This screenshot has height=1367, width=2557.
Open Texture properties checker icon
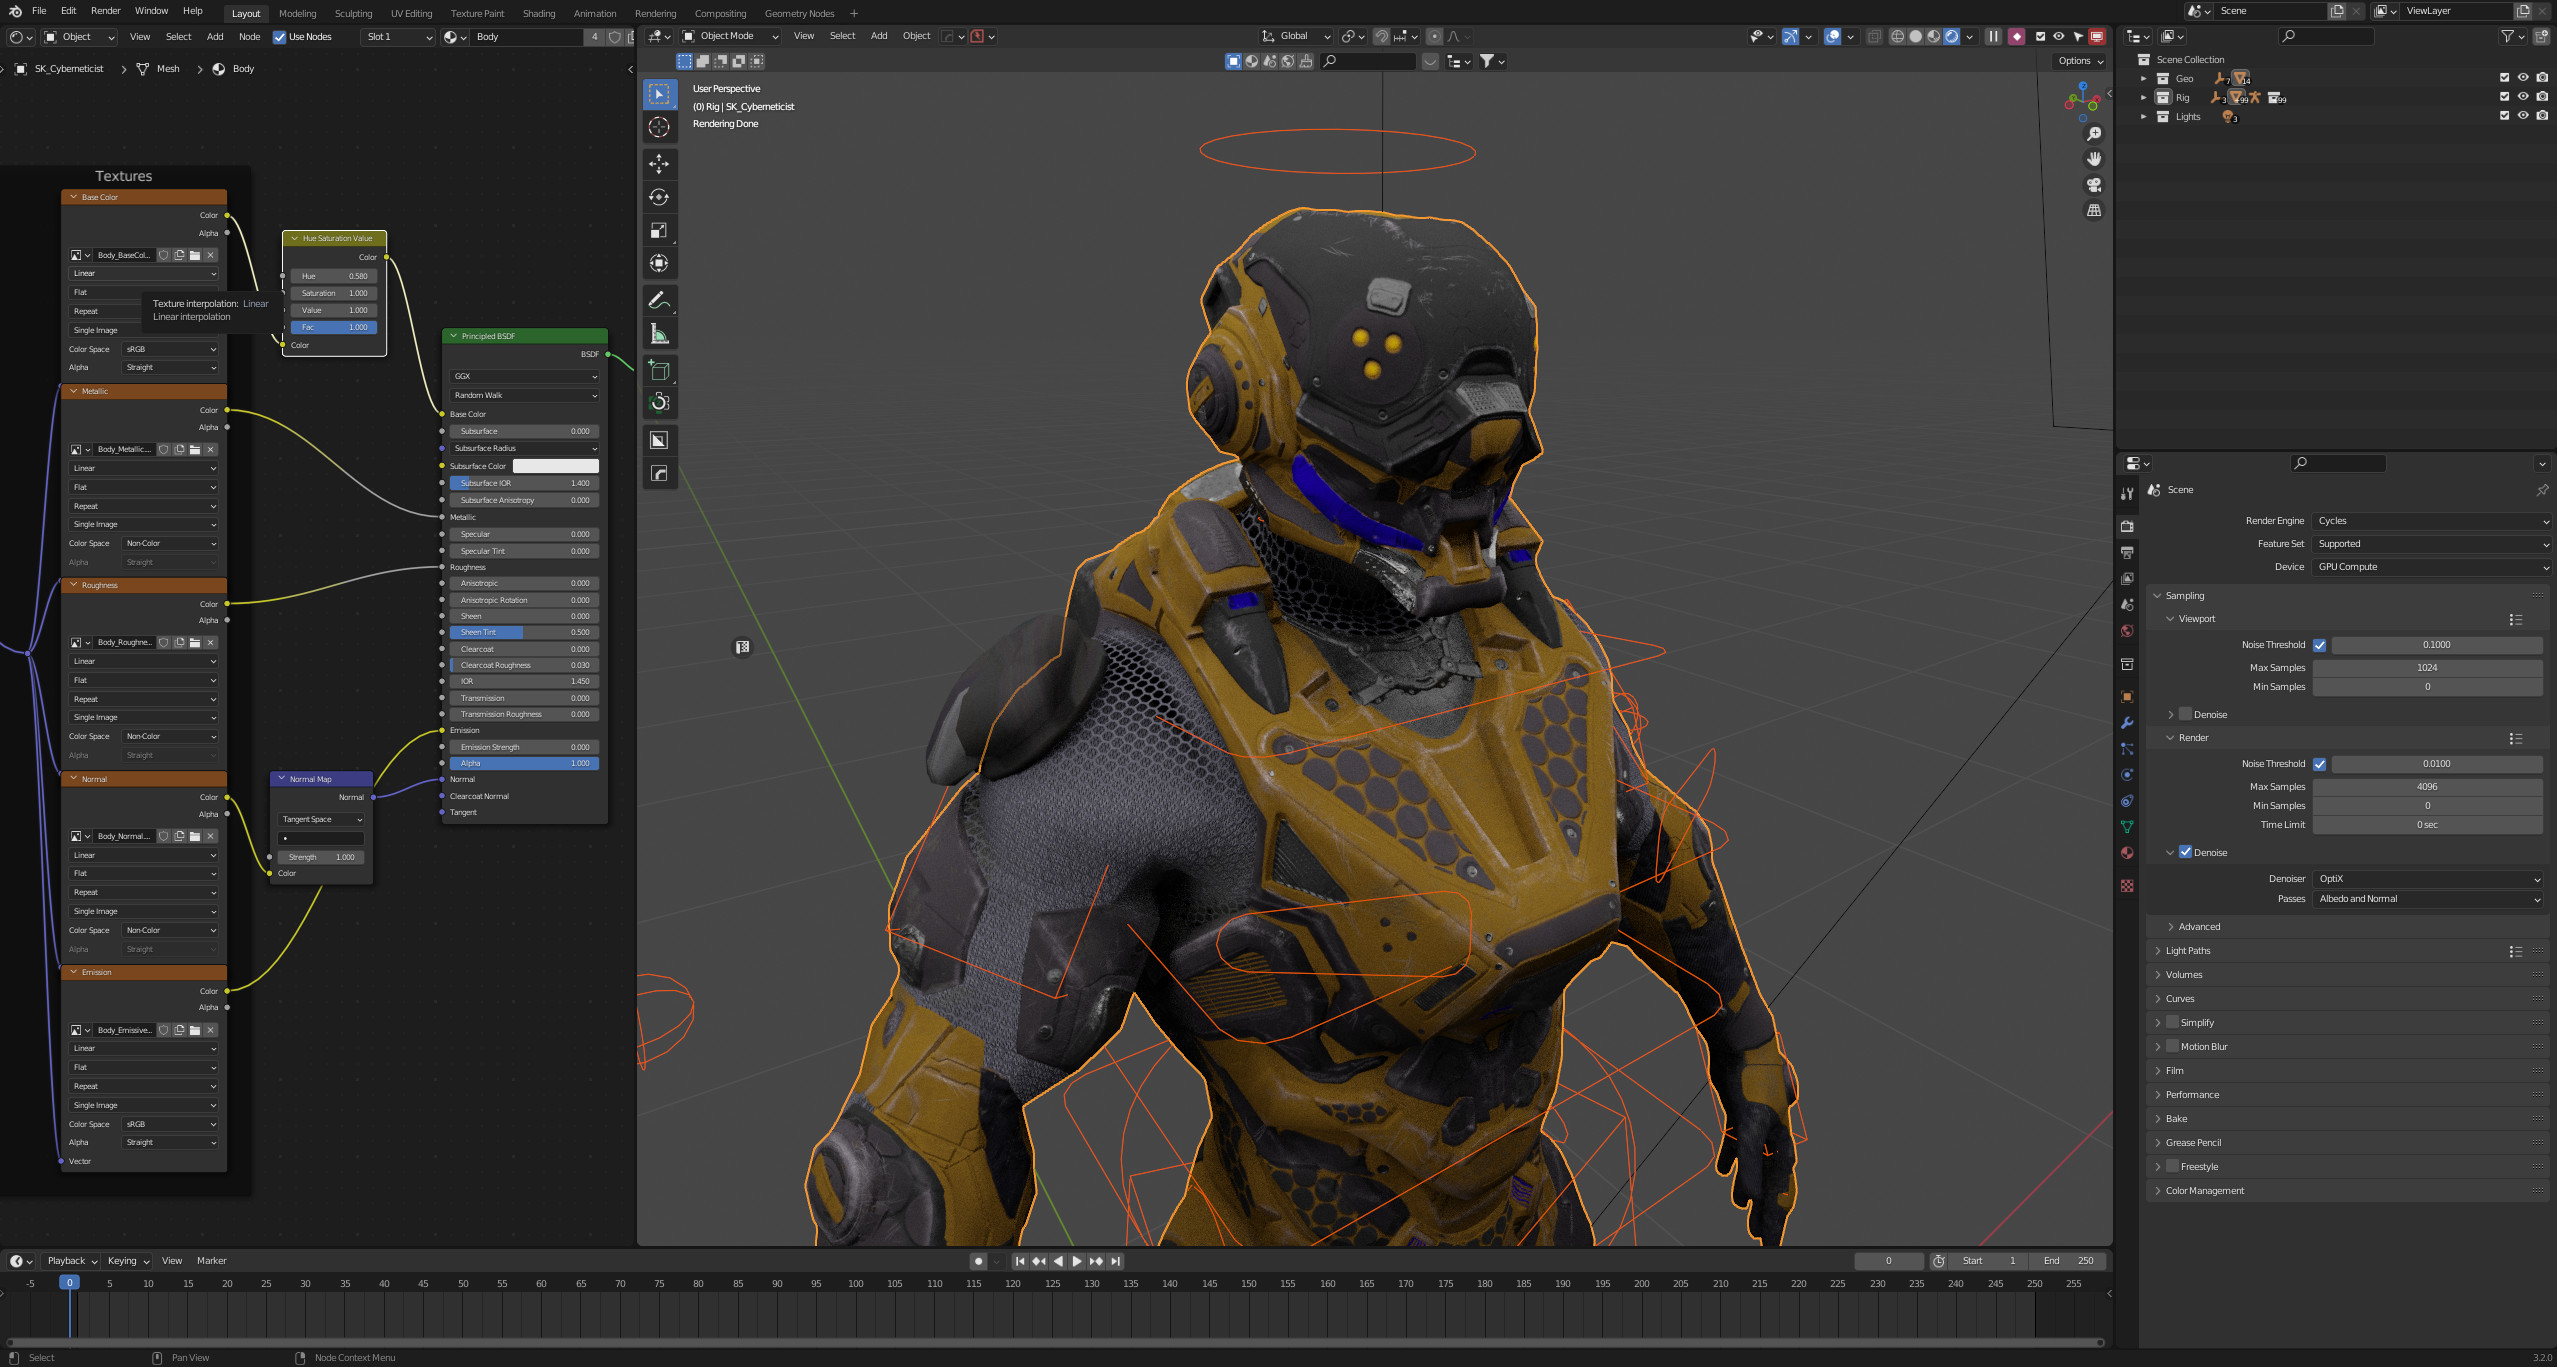(x=2127, y=886)
